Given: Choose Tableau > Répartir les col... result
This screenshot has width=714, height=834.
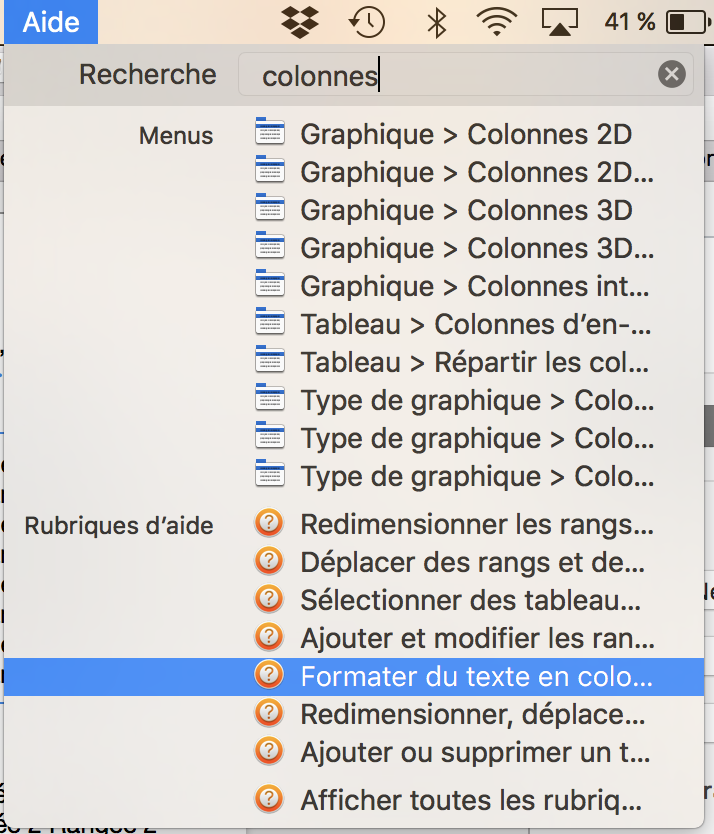Looking at the screenshot, I should click(476, 362).
